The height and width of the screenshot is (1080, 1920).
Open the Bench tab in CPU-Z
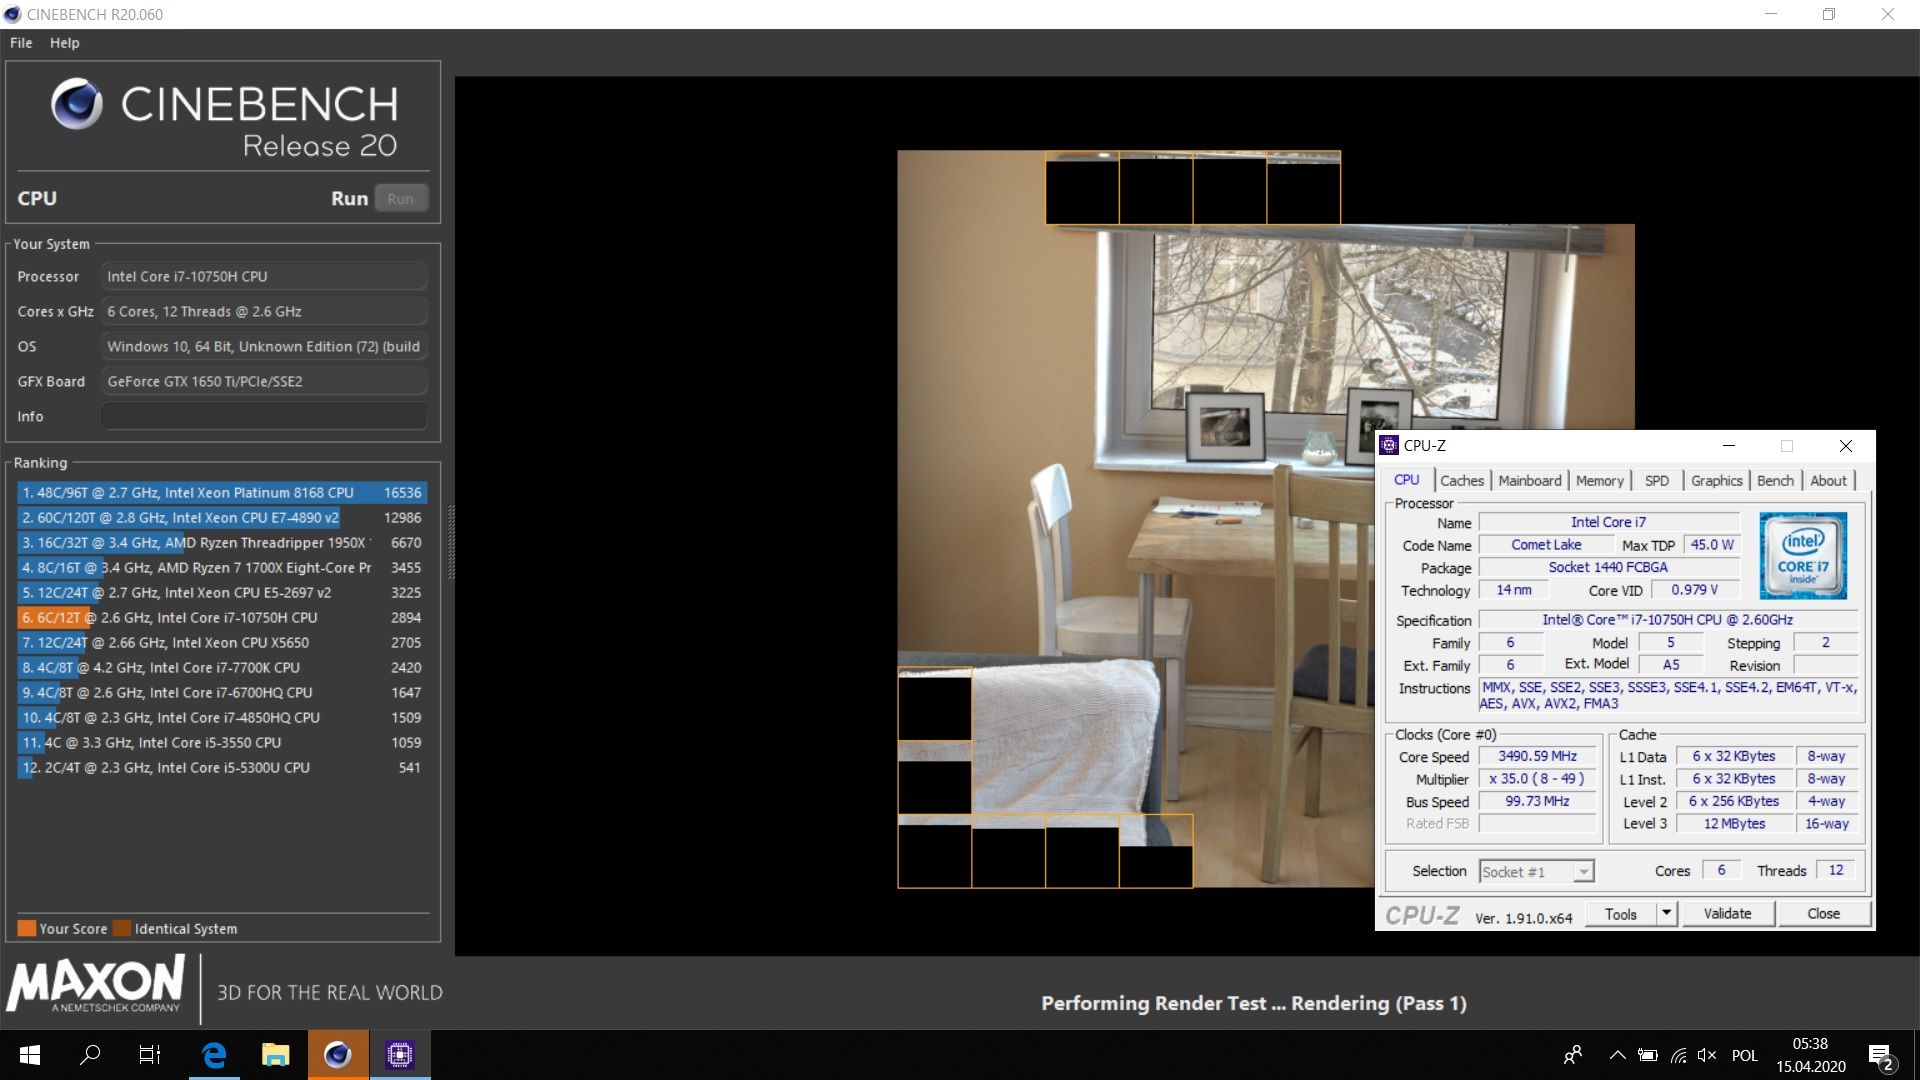point(1775,480)
